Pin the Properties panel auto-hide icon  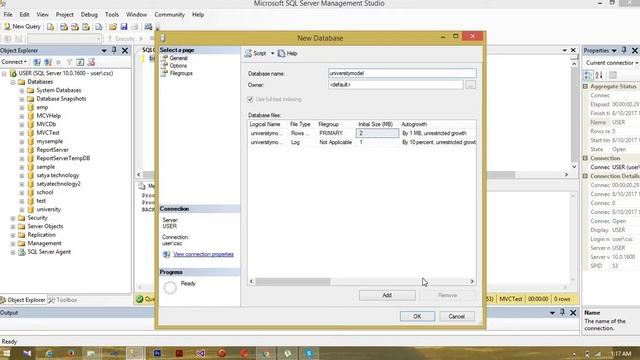tap(624, 50)
